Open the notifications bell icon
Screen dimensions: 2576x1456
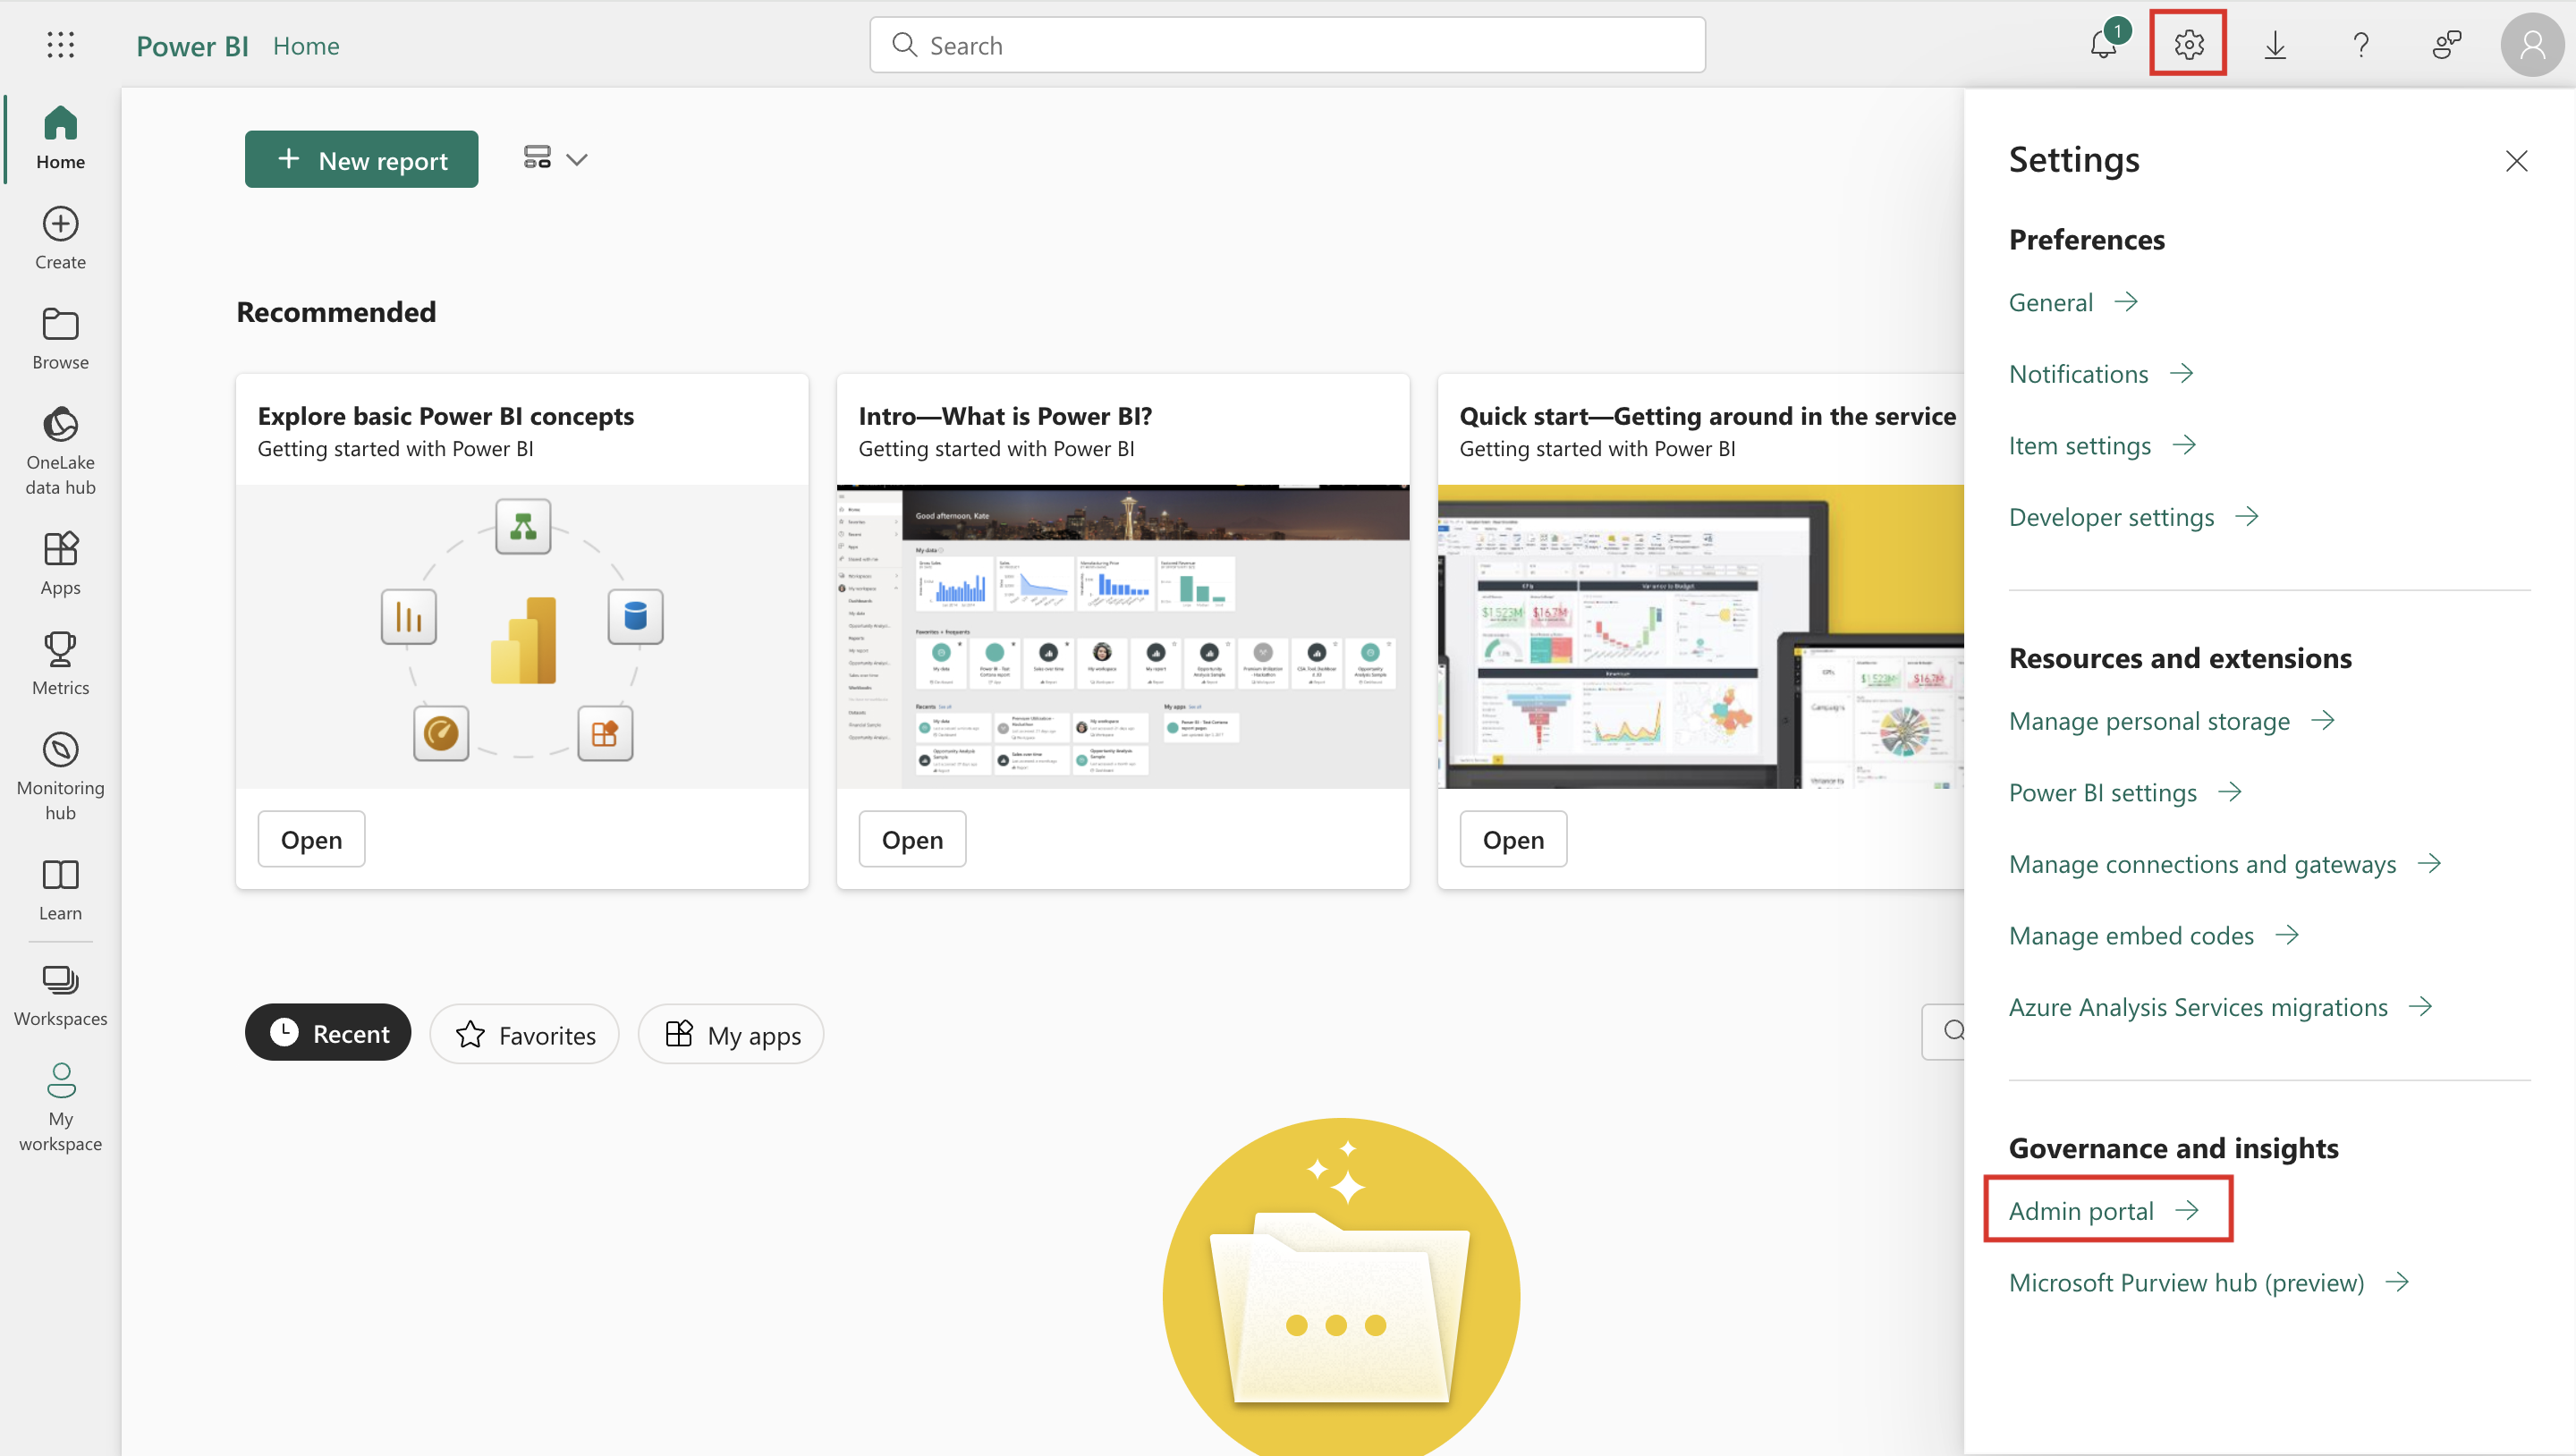(x=2104, y=45)
